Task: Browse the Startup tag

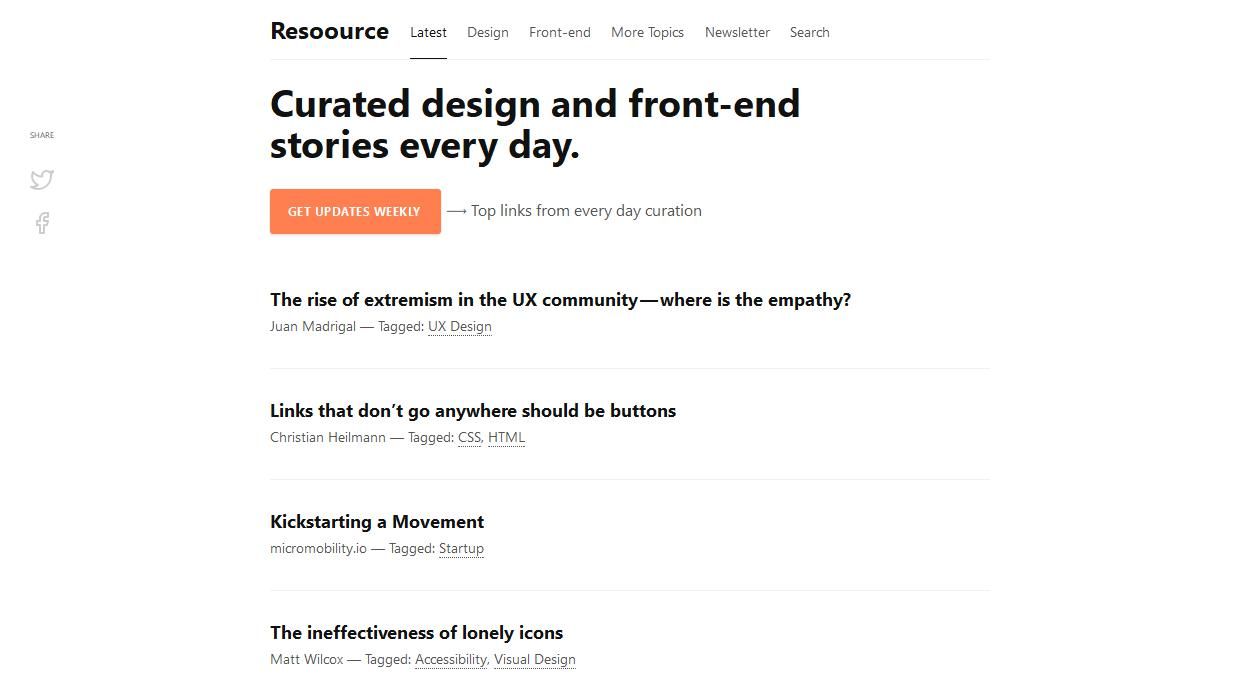Action: pyautogui.click(x=461, y=548)
